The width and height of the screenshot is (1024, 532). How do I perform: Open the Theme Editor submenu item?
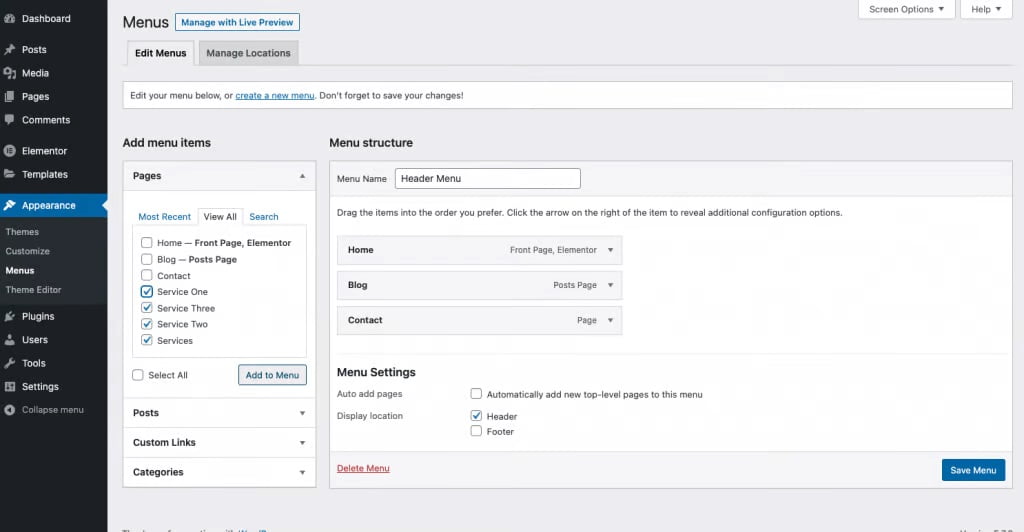(33, 290)
